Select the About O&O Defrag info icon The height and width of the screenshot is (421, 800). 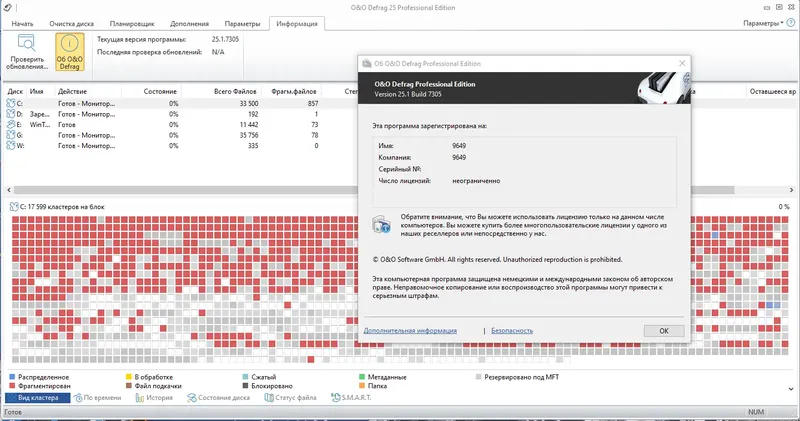[x=69, y=44]
